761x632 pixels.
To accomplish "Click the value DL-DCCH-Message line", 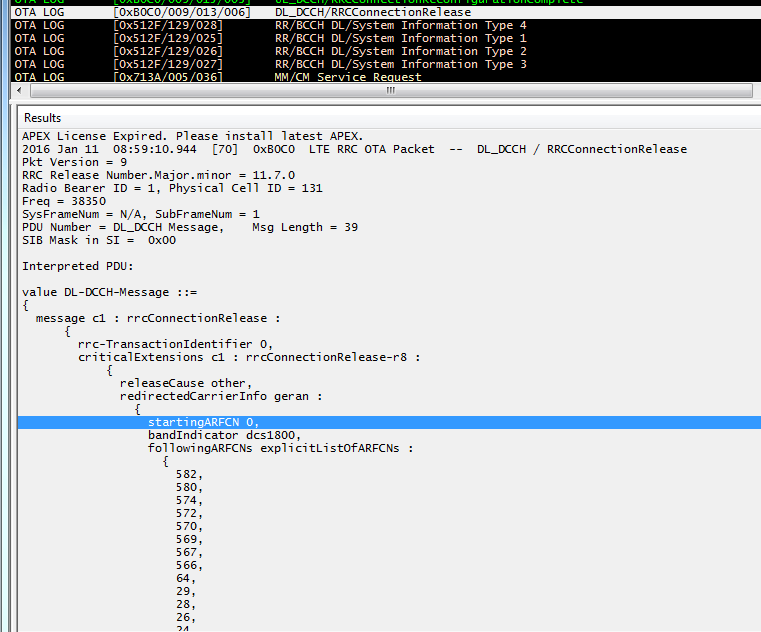I will (x=110, y=292).
